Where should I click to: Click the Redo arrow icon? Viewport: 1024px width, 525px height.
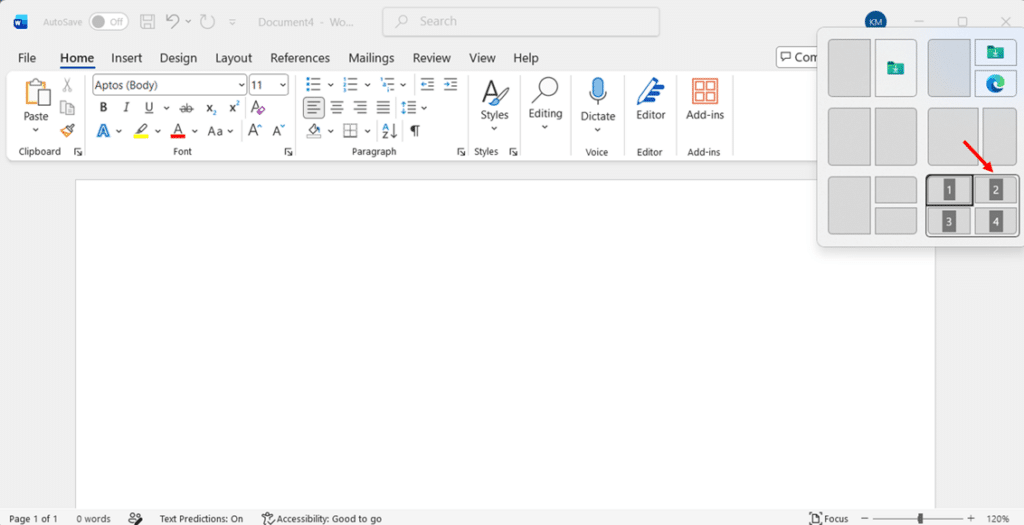[x=208, y=22]
